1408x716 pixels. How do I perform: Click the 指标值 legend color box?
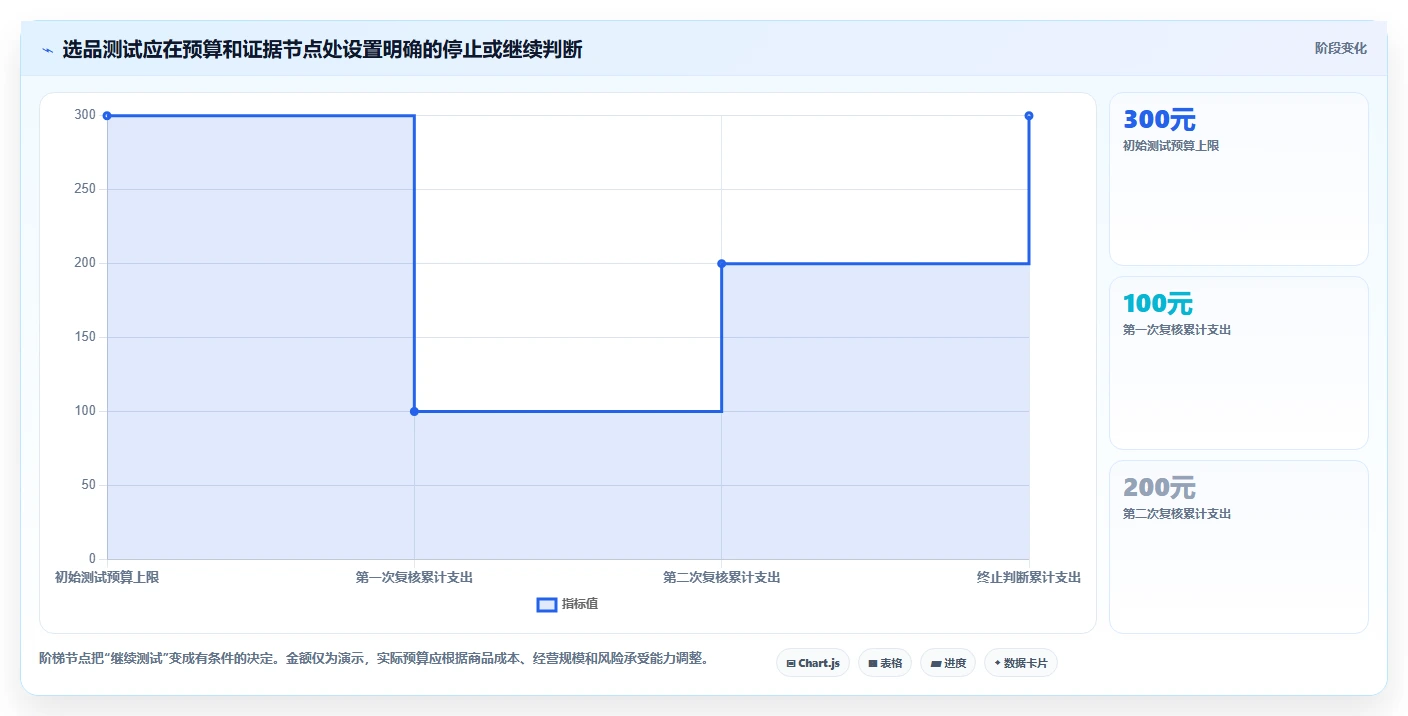[546, 604]
